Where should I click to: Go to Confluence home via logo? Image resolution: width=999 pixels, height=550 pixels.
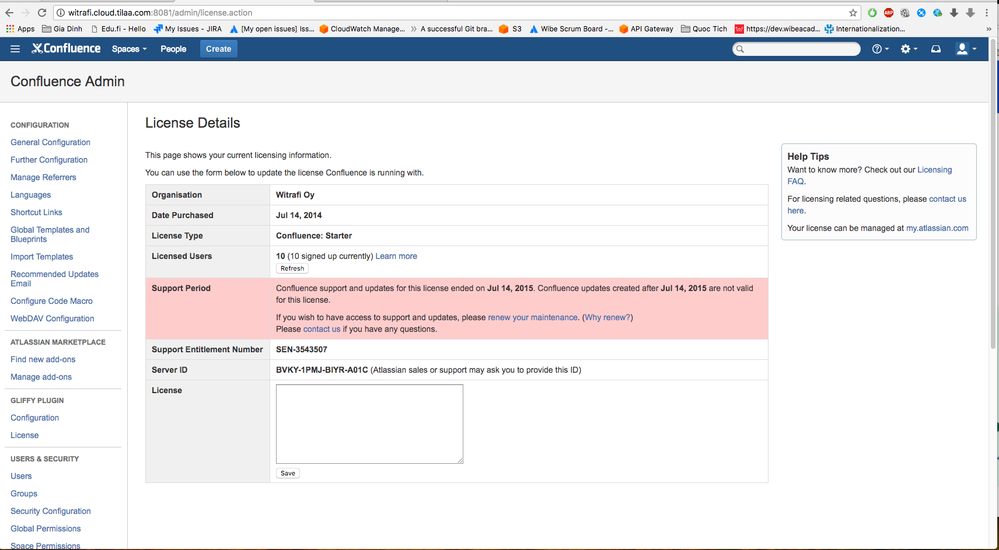click(66, 48)
